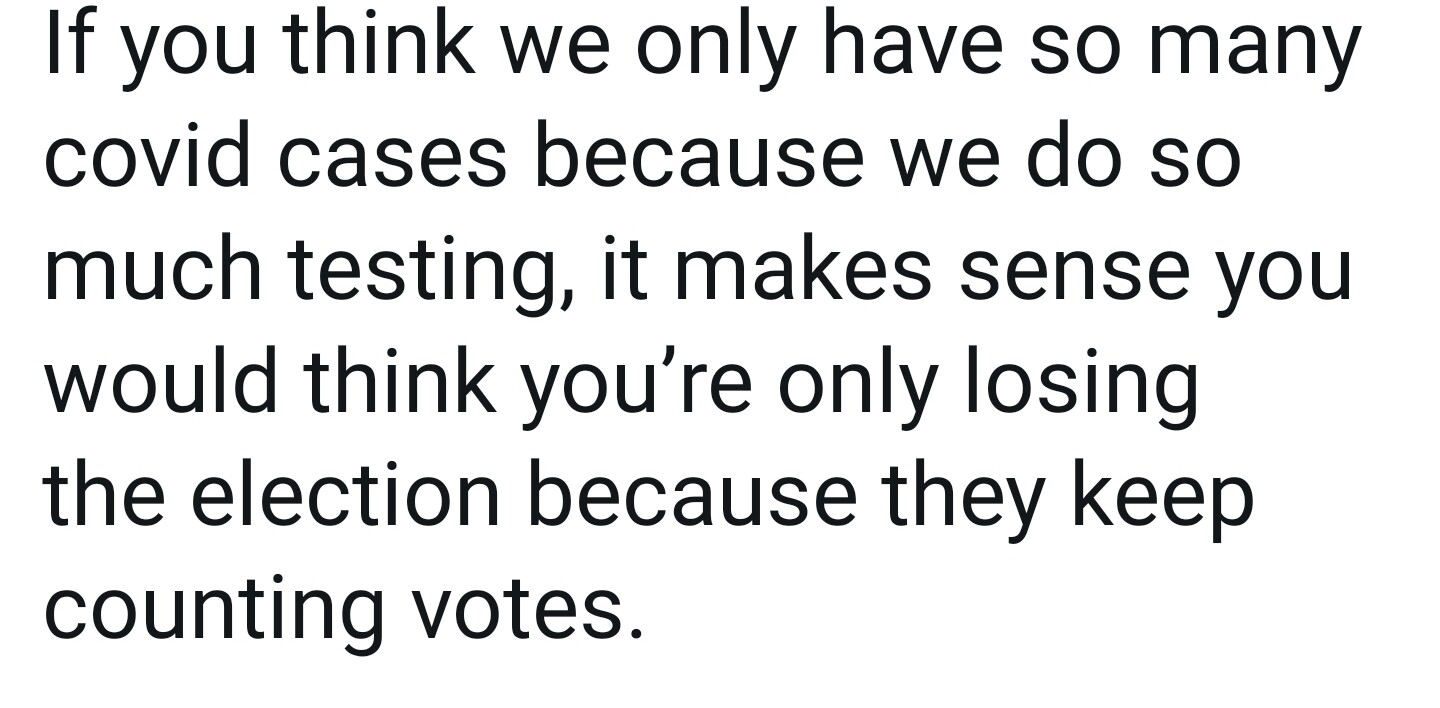
Task: Click the word "it" after the comma
Action: click(x=619, y=272)
